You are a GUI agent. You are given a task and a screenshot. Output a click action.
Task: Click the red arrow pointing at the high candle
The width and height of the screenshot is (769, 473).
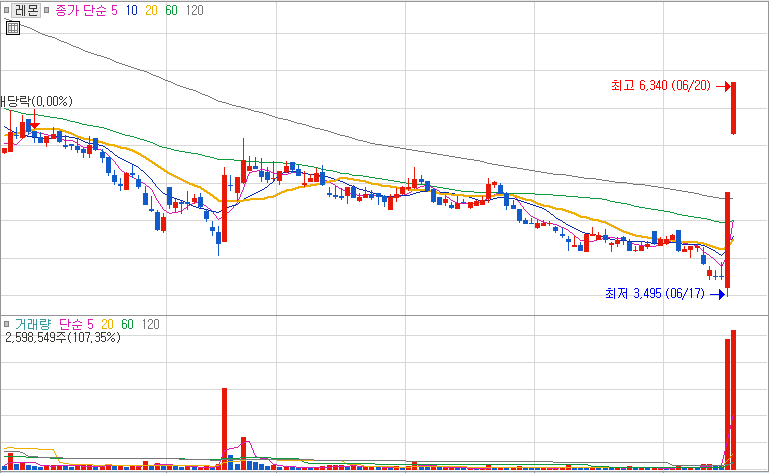coord(723,86)
